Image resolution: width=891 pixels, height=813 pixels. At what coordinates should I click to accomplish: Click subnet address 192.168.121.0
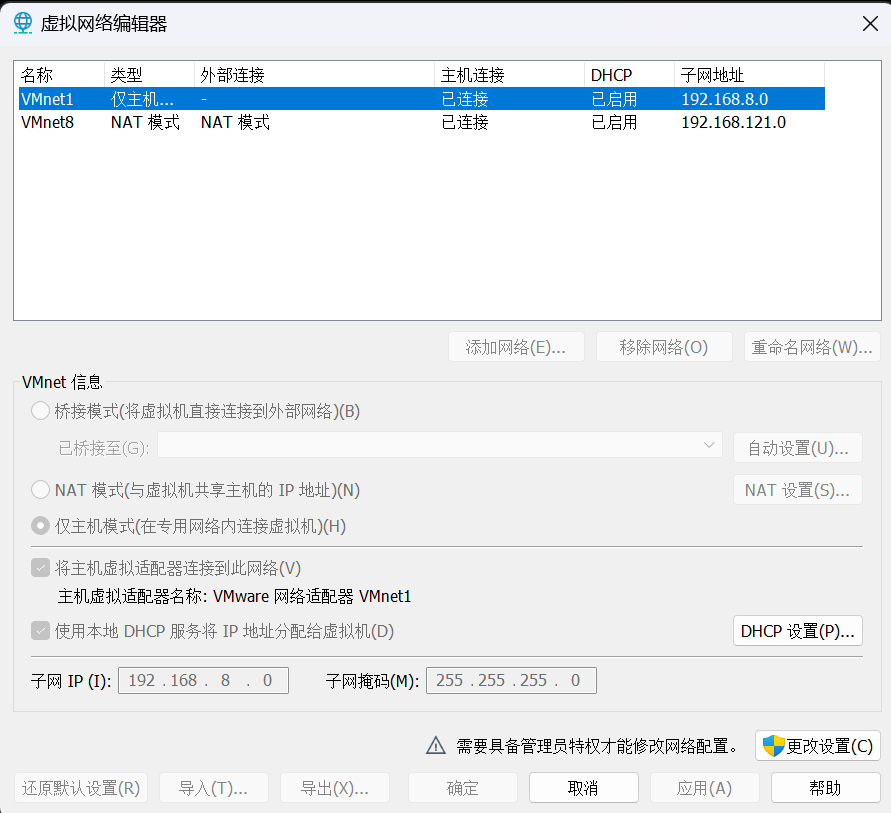click(x=734, y=122)
